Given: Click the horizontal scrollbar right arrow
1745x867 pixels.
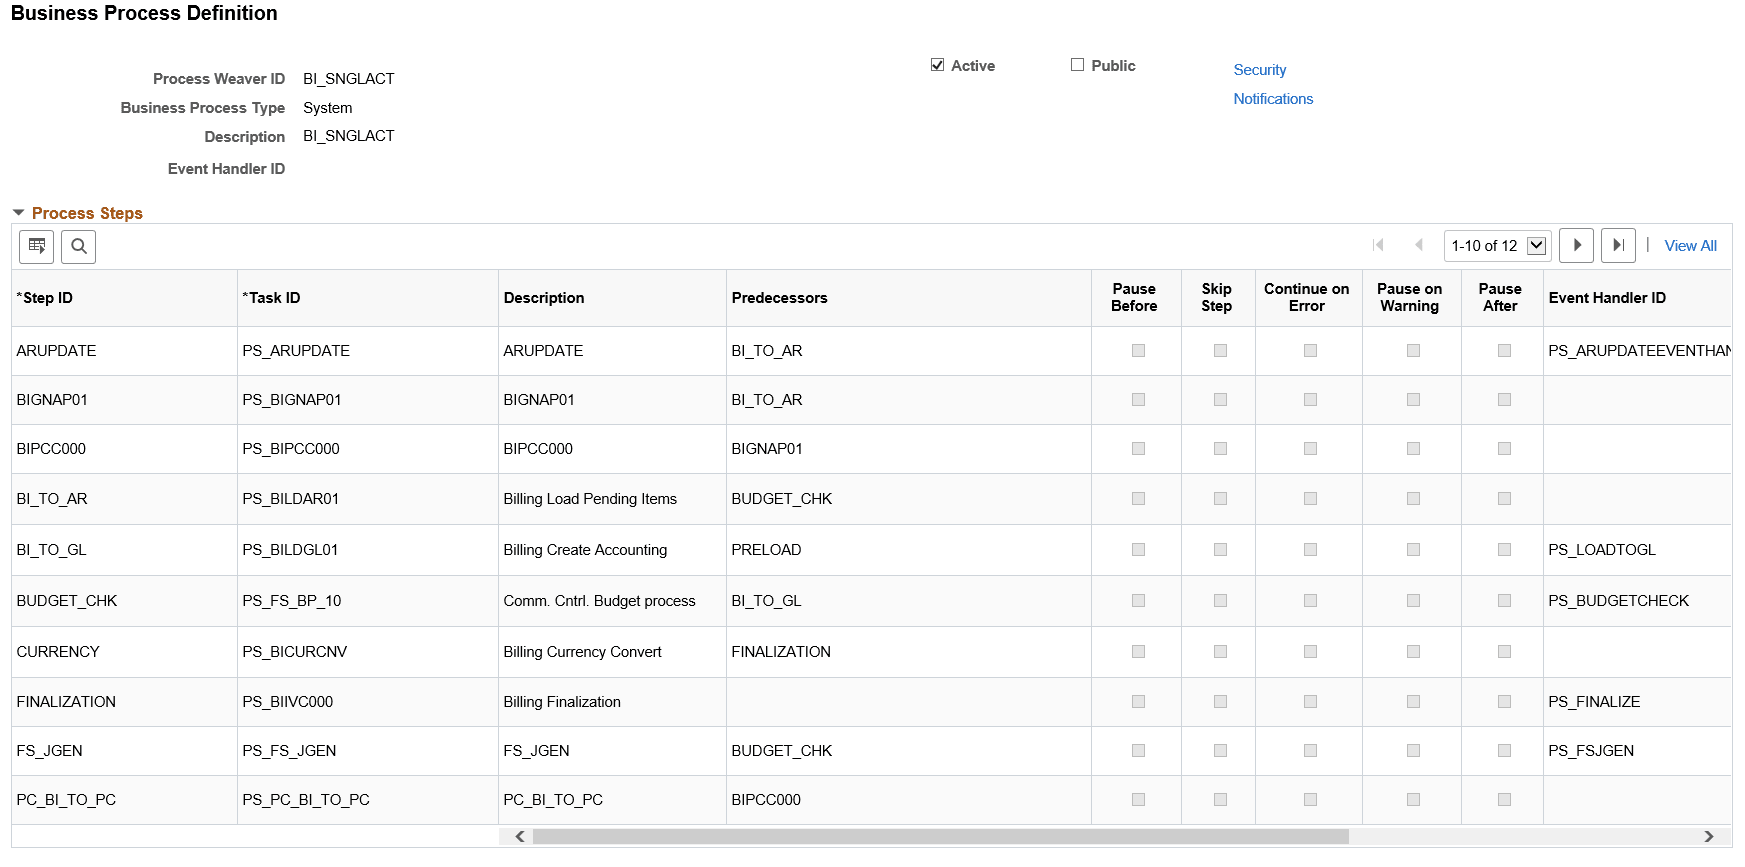Looking at the screenshot, I should tap(1709, 836).
